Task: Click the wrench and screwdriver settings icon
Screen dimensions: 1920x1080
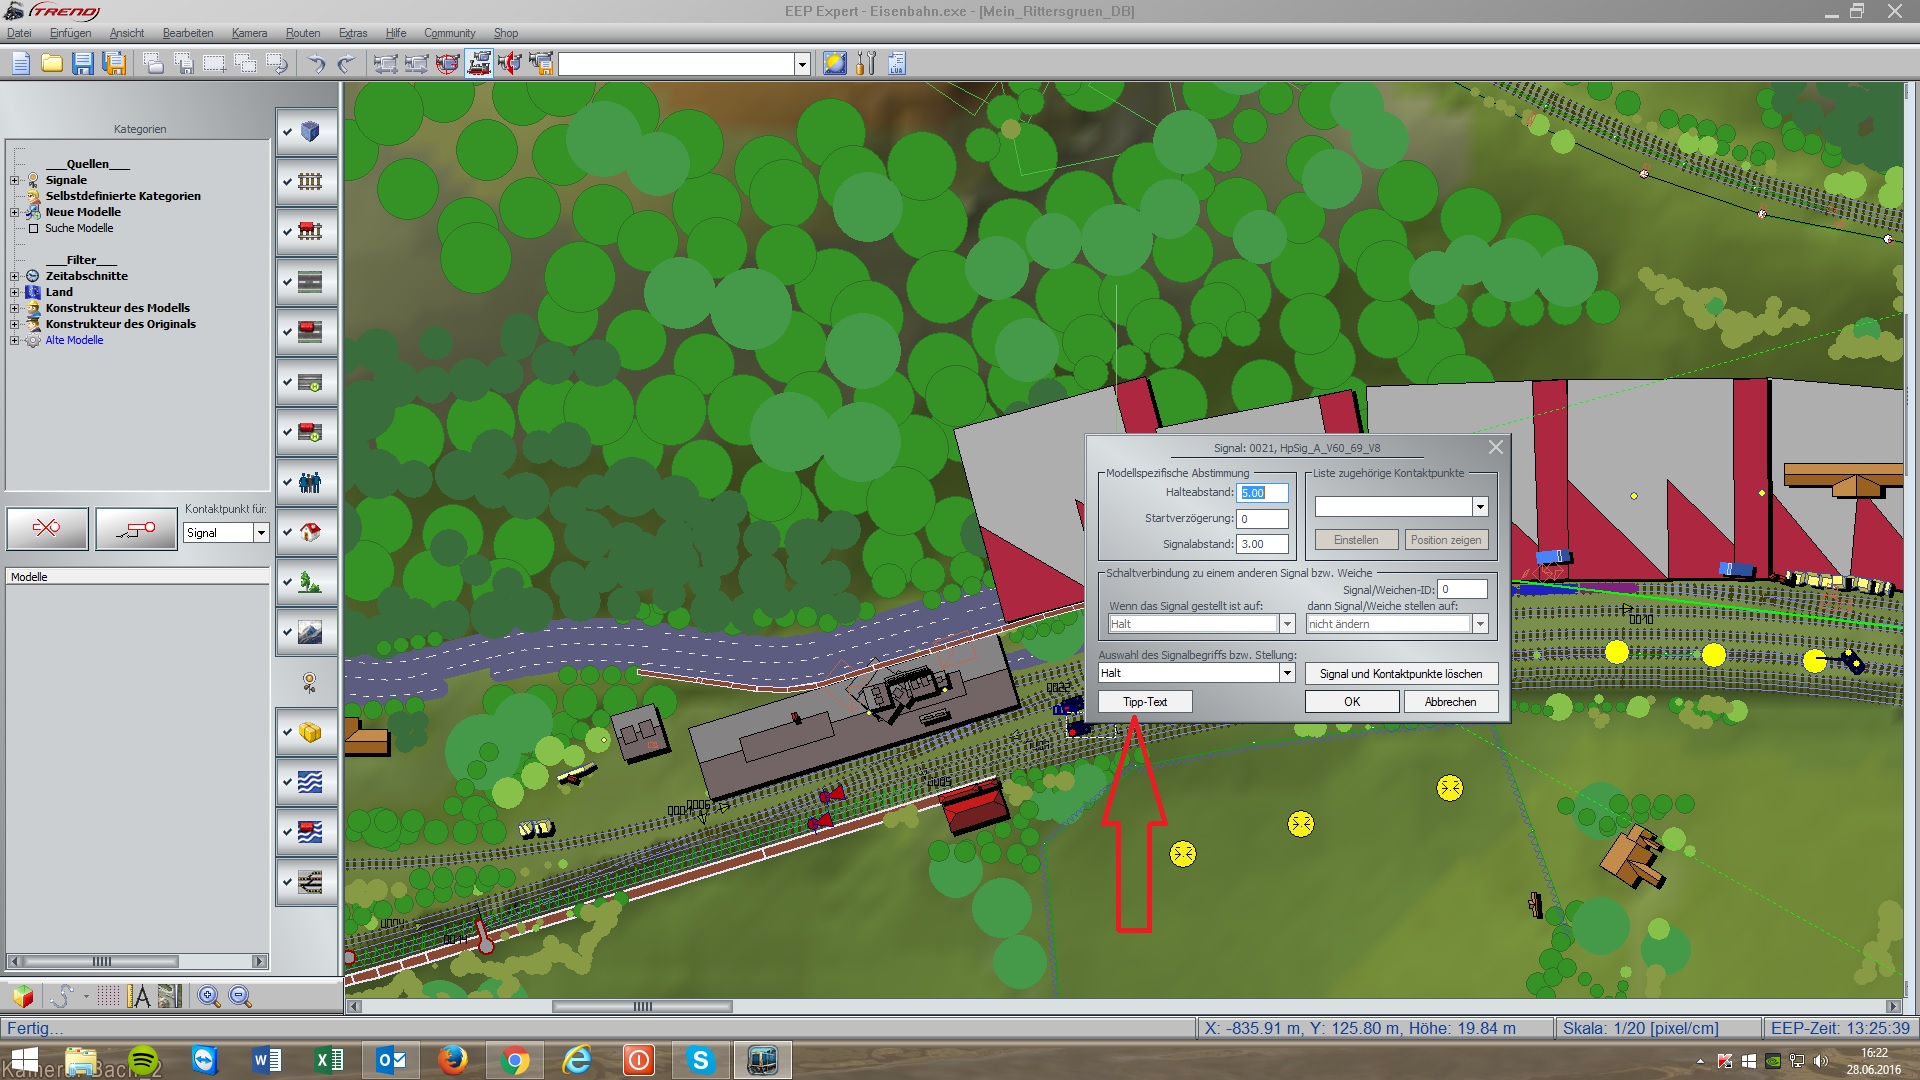Action: click(866, 64)
